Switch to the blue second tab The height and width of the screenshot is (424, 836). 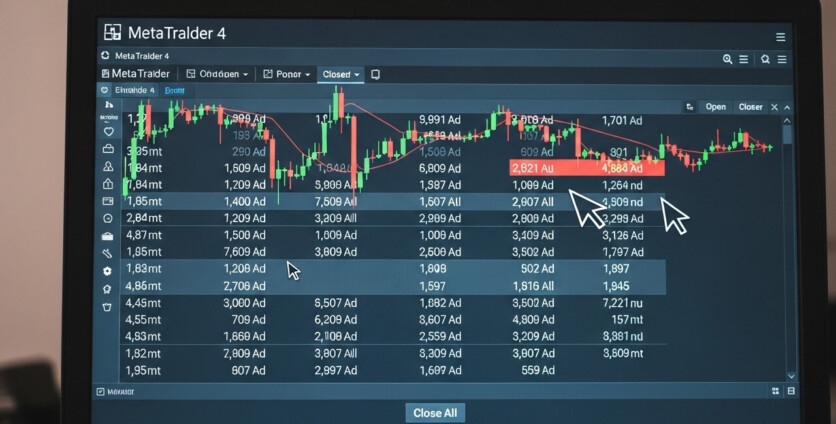(174, 91)
